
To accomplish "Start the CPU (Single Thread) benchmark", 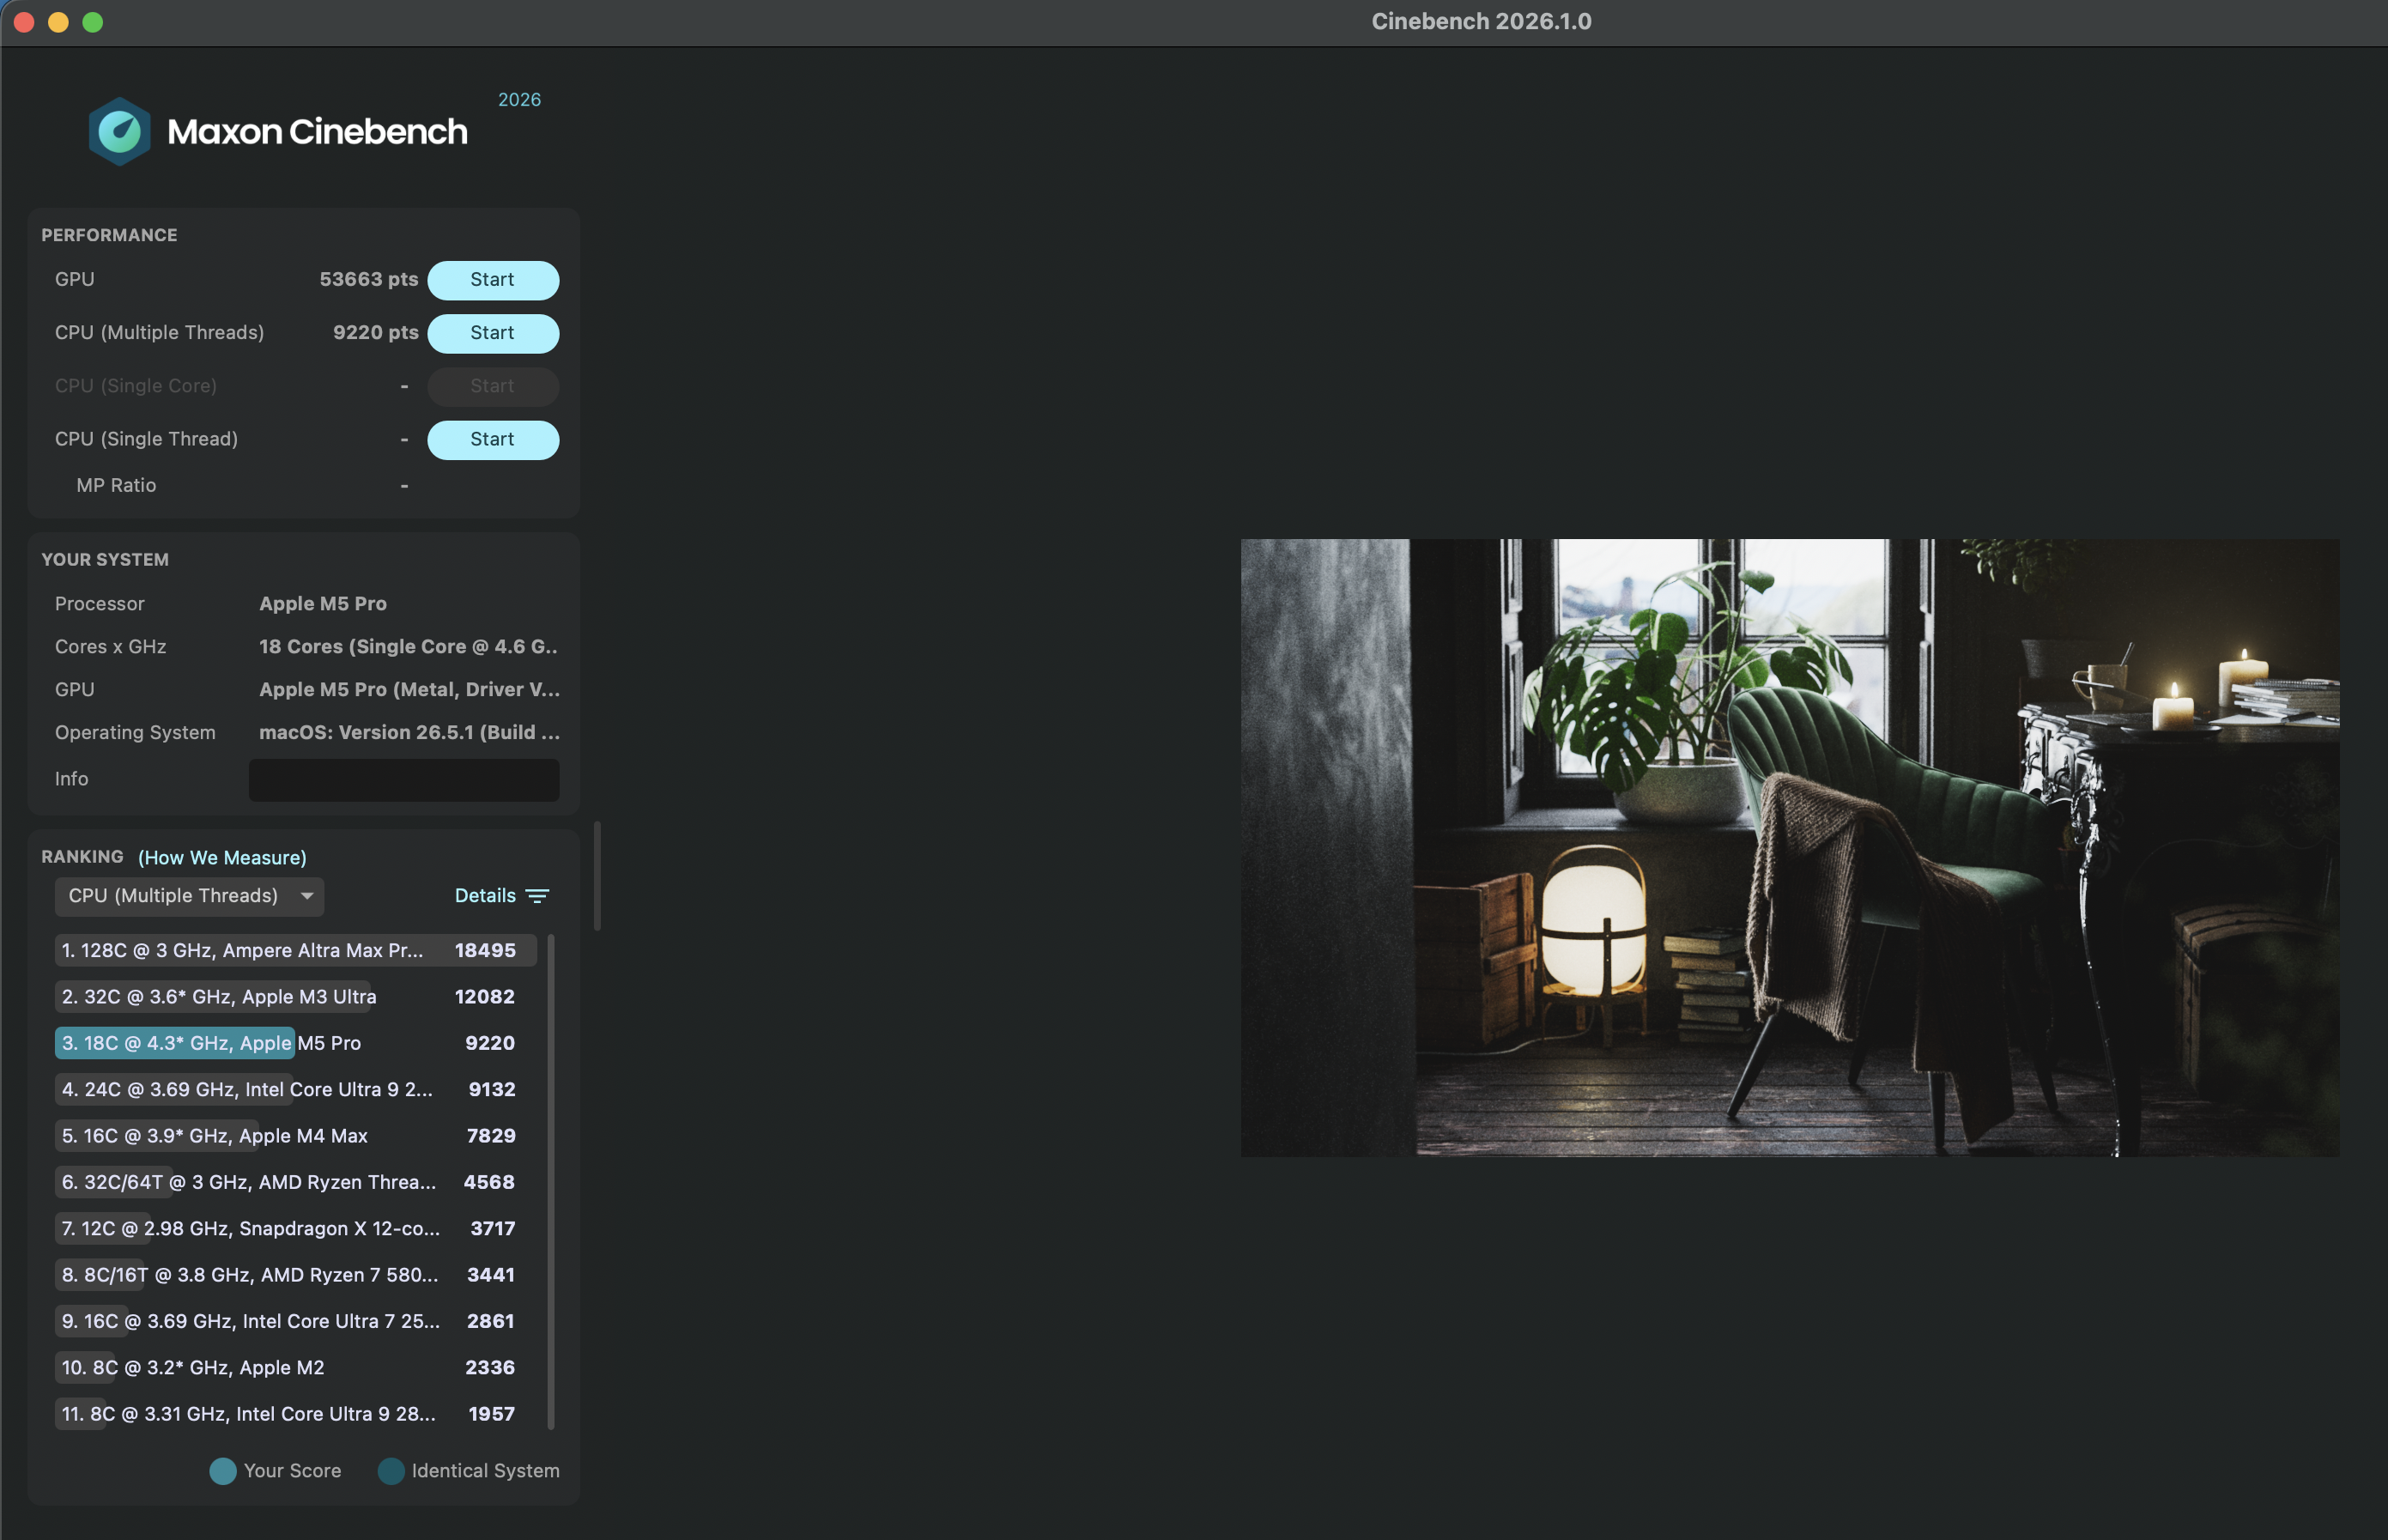I will 493,440.
